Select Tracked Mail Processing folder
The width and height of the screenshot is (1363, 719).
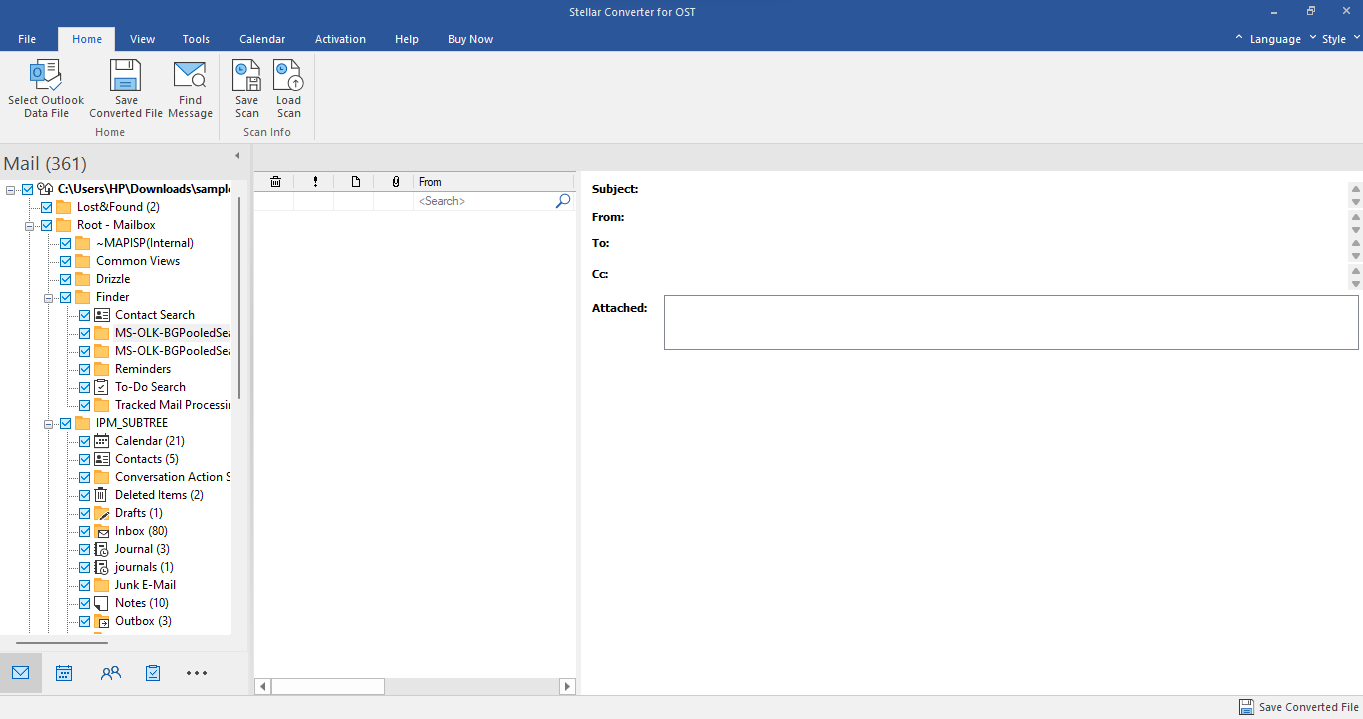pyautogui.click(x=172, y=405)
